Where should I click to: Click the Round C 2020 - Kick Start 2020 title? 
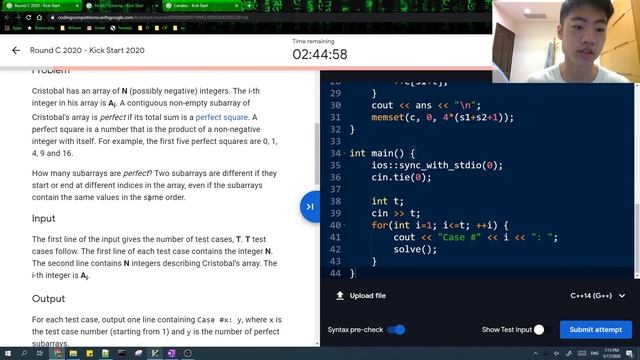tap(87, 50)
